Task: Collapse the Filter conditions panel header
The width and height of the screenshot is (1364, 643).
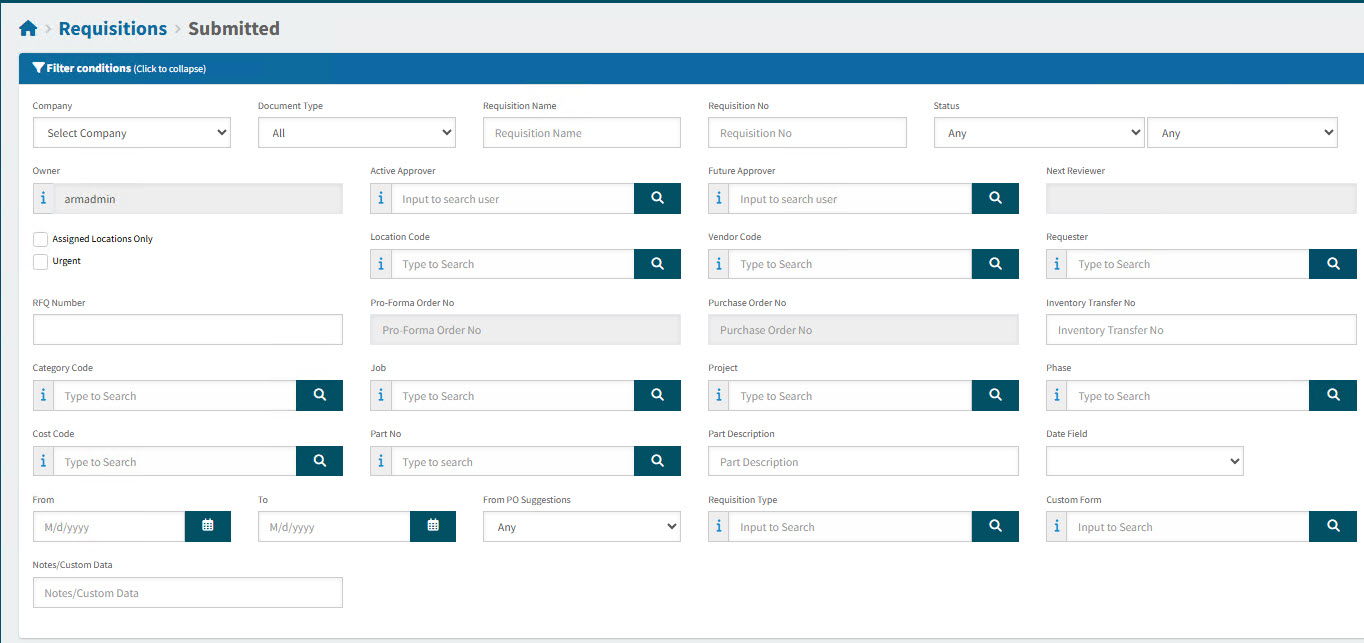Action: point(120,69)
